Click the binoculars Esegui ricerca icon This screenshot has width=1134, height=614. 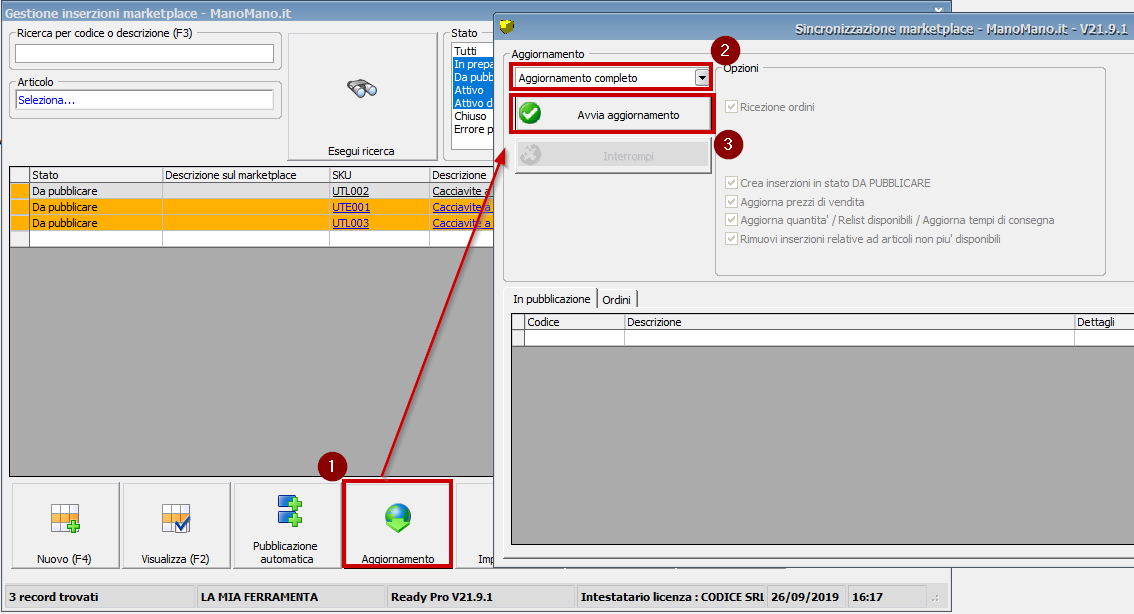pyautogui.click(x=362, y=89)
